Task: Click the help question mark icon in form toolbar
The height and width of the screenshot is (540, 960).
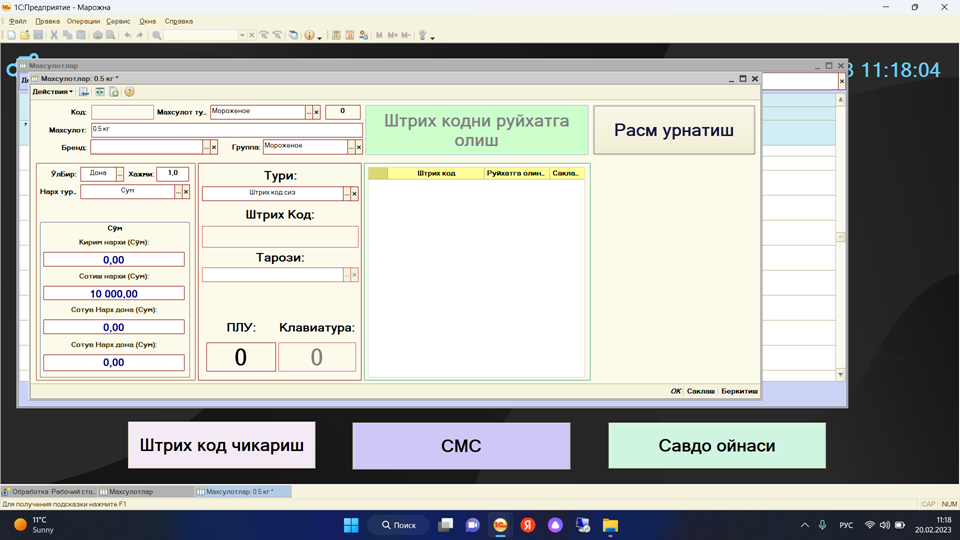Action: pyautogui.click(x=129, y=92)
